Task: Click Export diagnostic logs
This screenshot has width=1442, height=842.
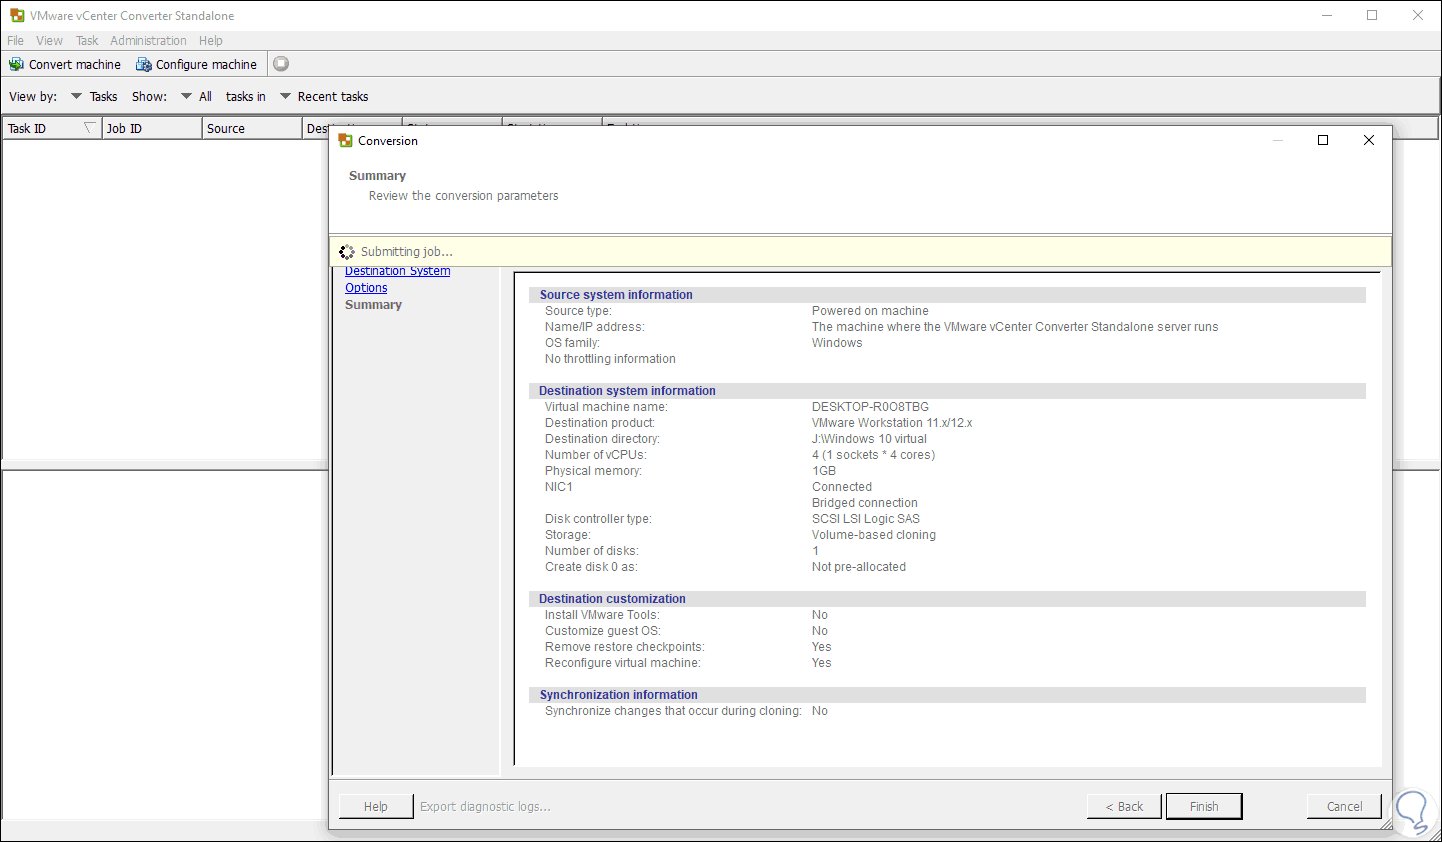Action: pyautogui.click(x=485, y=807)
